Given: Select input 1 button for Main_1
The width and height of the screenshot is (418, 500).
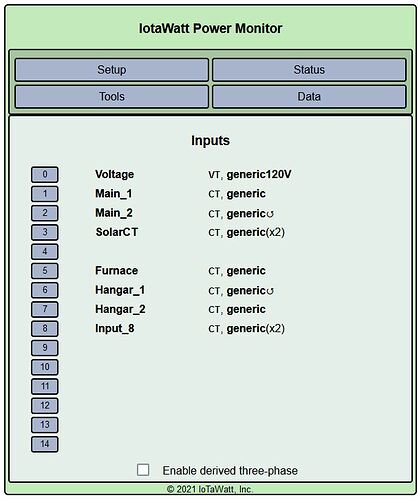Looking at the screenshot, I should [x=45, y=194].
